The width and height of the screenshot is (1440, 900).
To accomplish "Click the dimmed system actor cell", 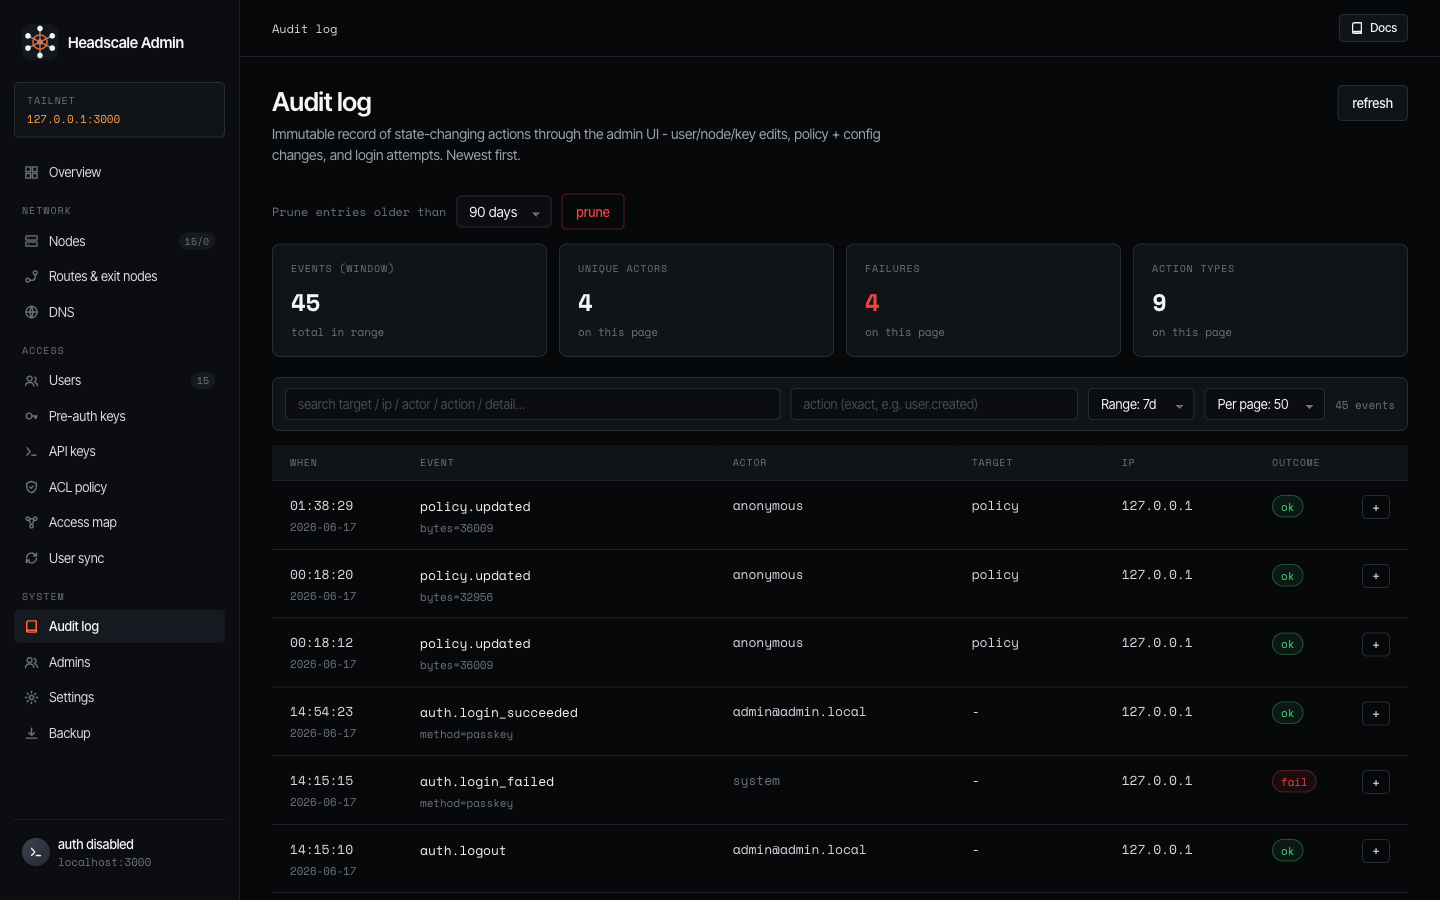I will point(756,781).
